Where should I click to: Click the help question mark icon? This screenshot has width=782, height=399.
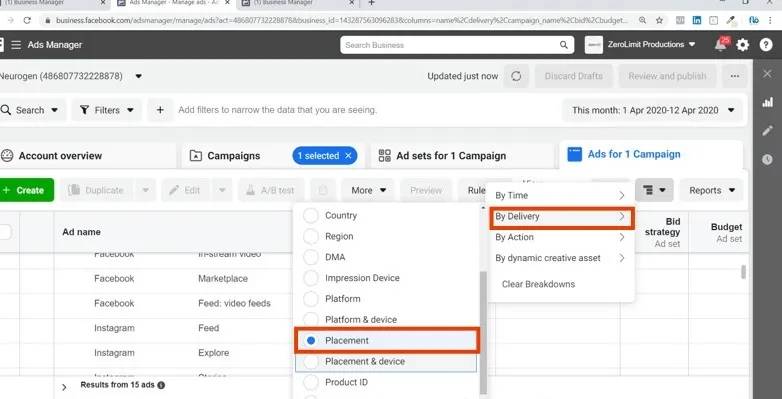766,45
